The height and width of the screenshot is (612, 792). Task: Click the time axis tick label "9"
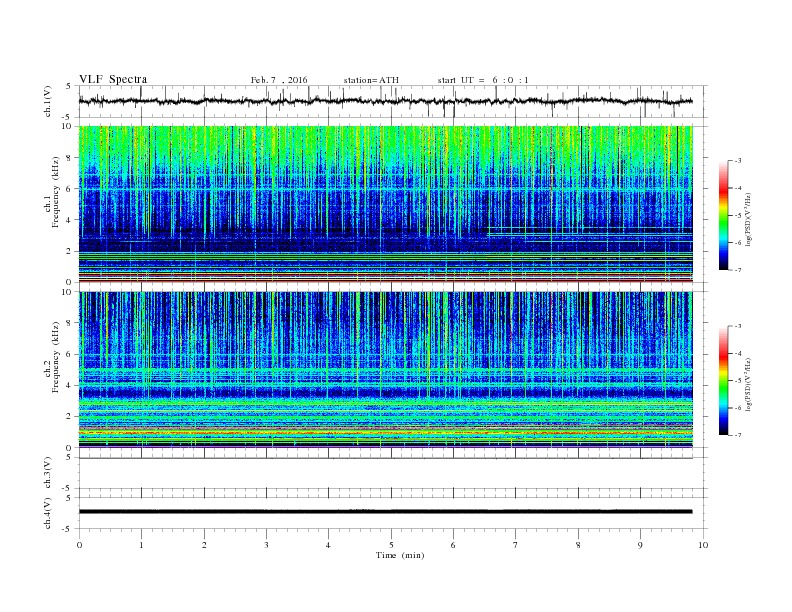coord(640,545)
